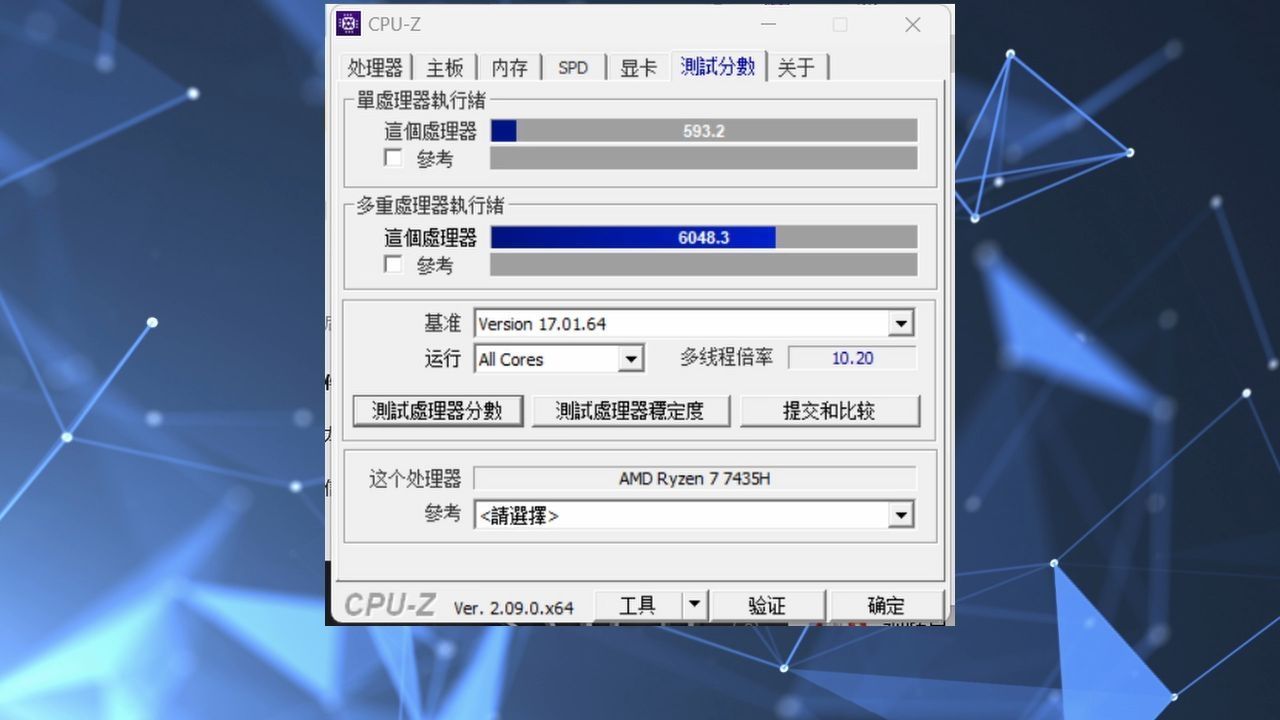This screenshot has width=1280, height=720.
Task: Click the multi-thread 6048.3 score bar
Action: [x=703, y=238]
